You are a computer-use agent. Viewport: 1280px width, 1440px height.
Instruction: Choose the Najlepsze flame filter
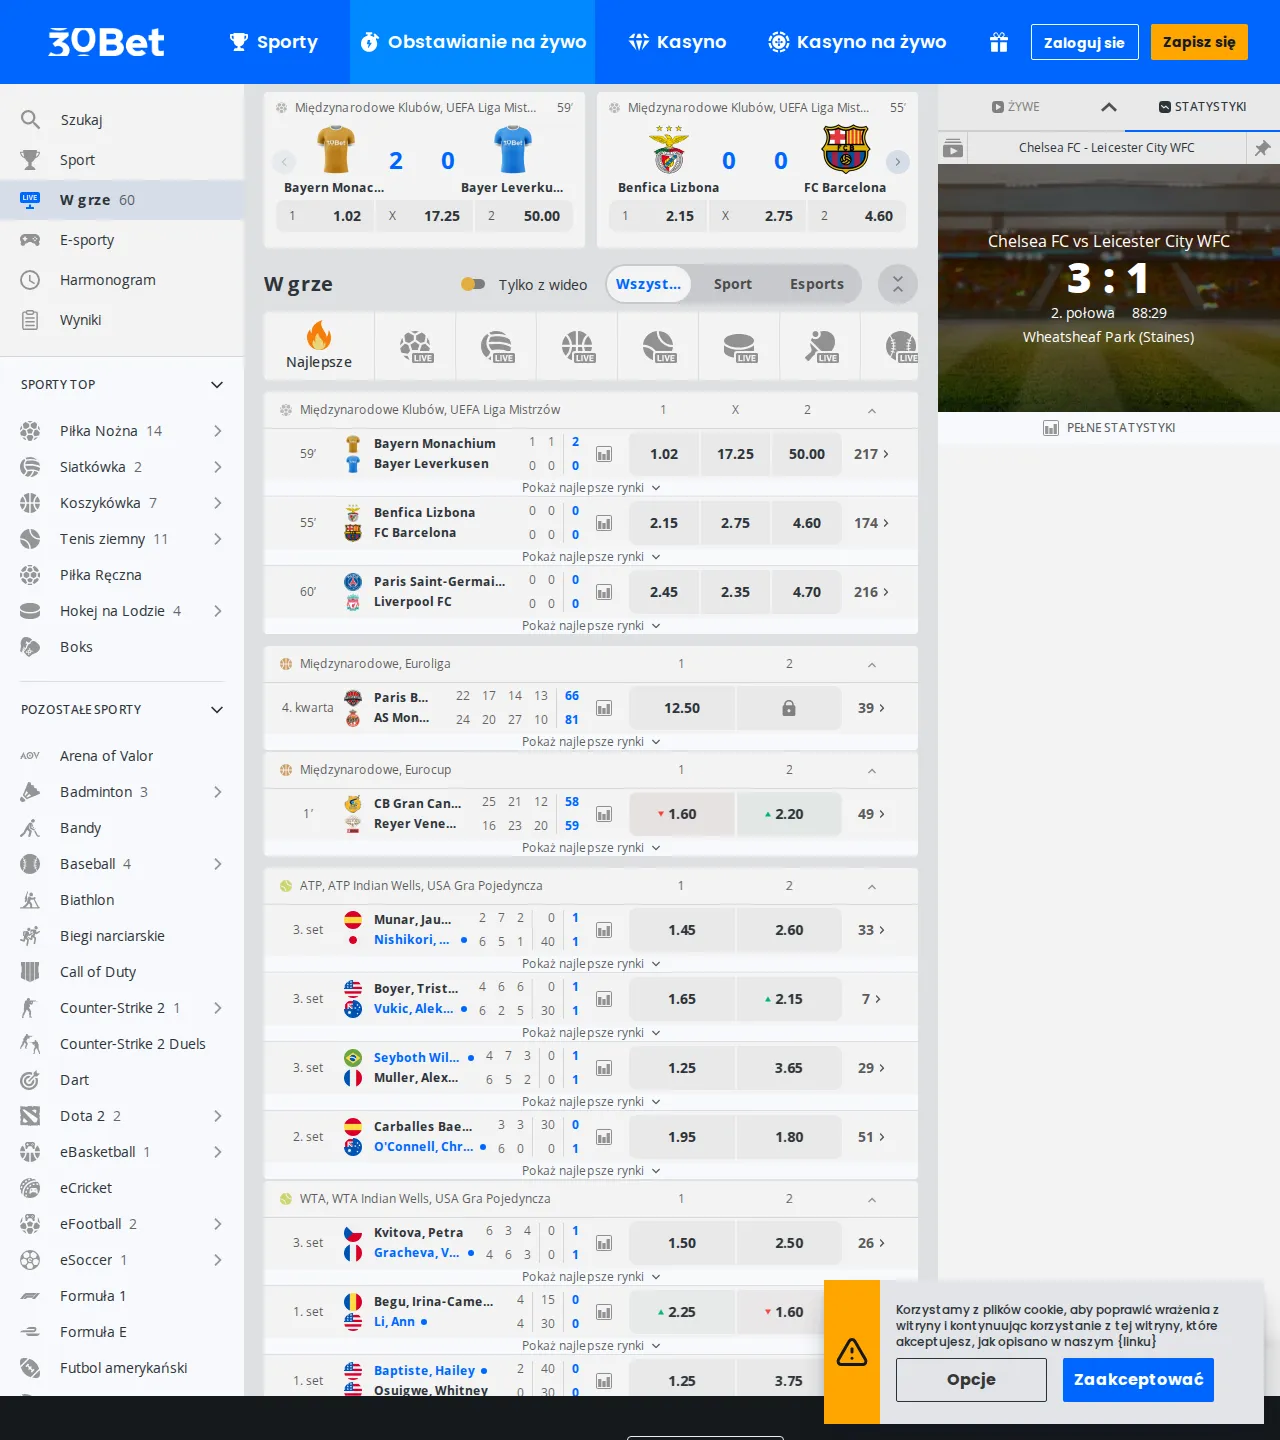319,347
